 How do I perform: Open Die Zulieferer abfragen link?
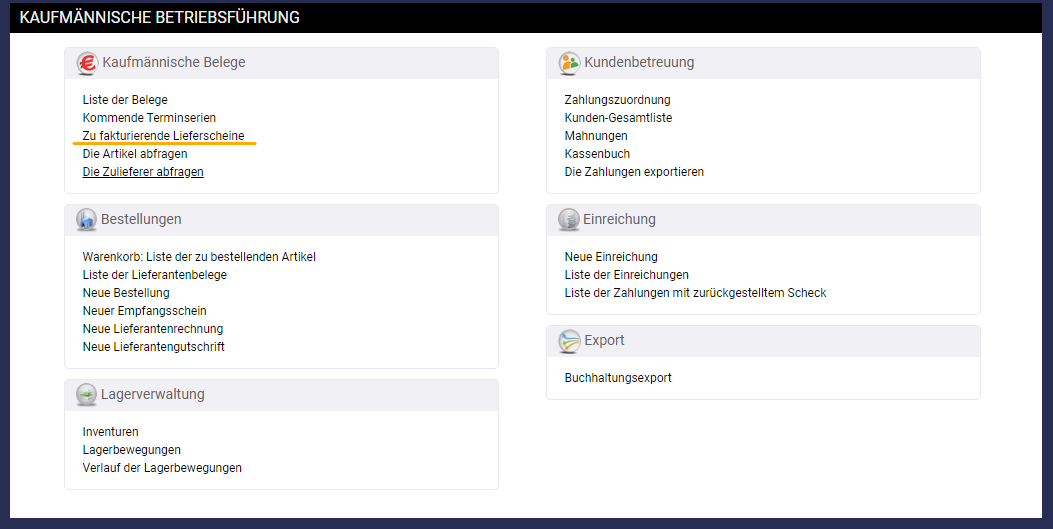coord(143,172)
